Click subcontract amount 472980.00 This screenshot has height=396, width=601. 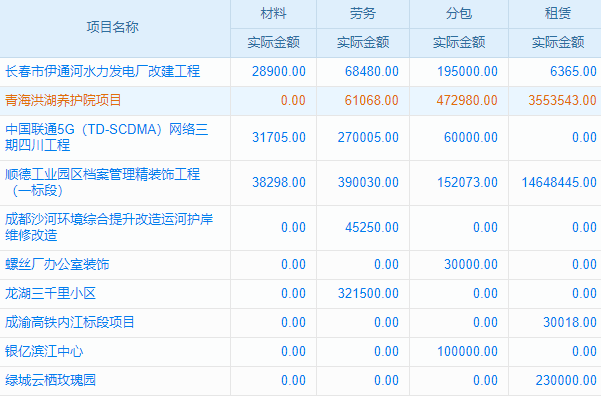point(467,100)
